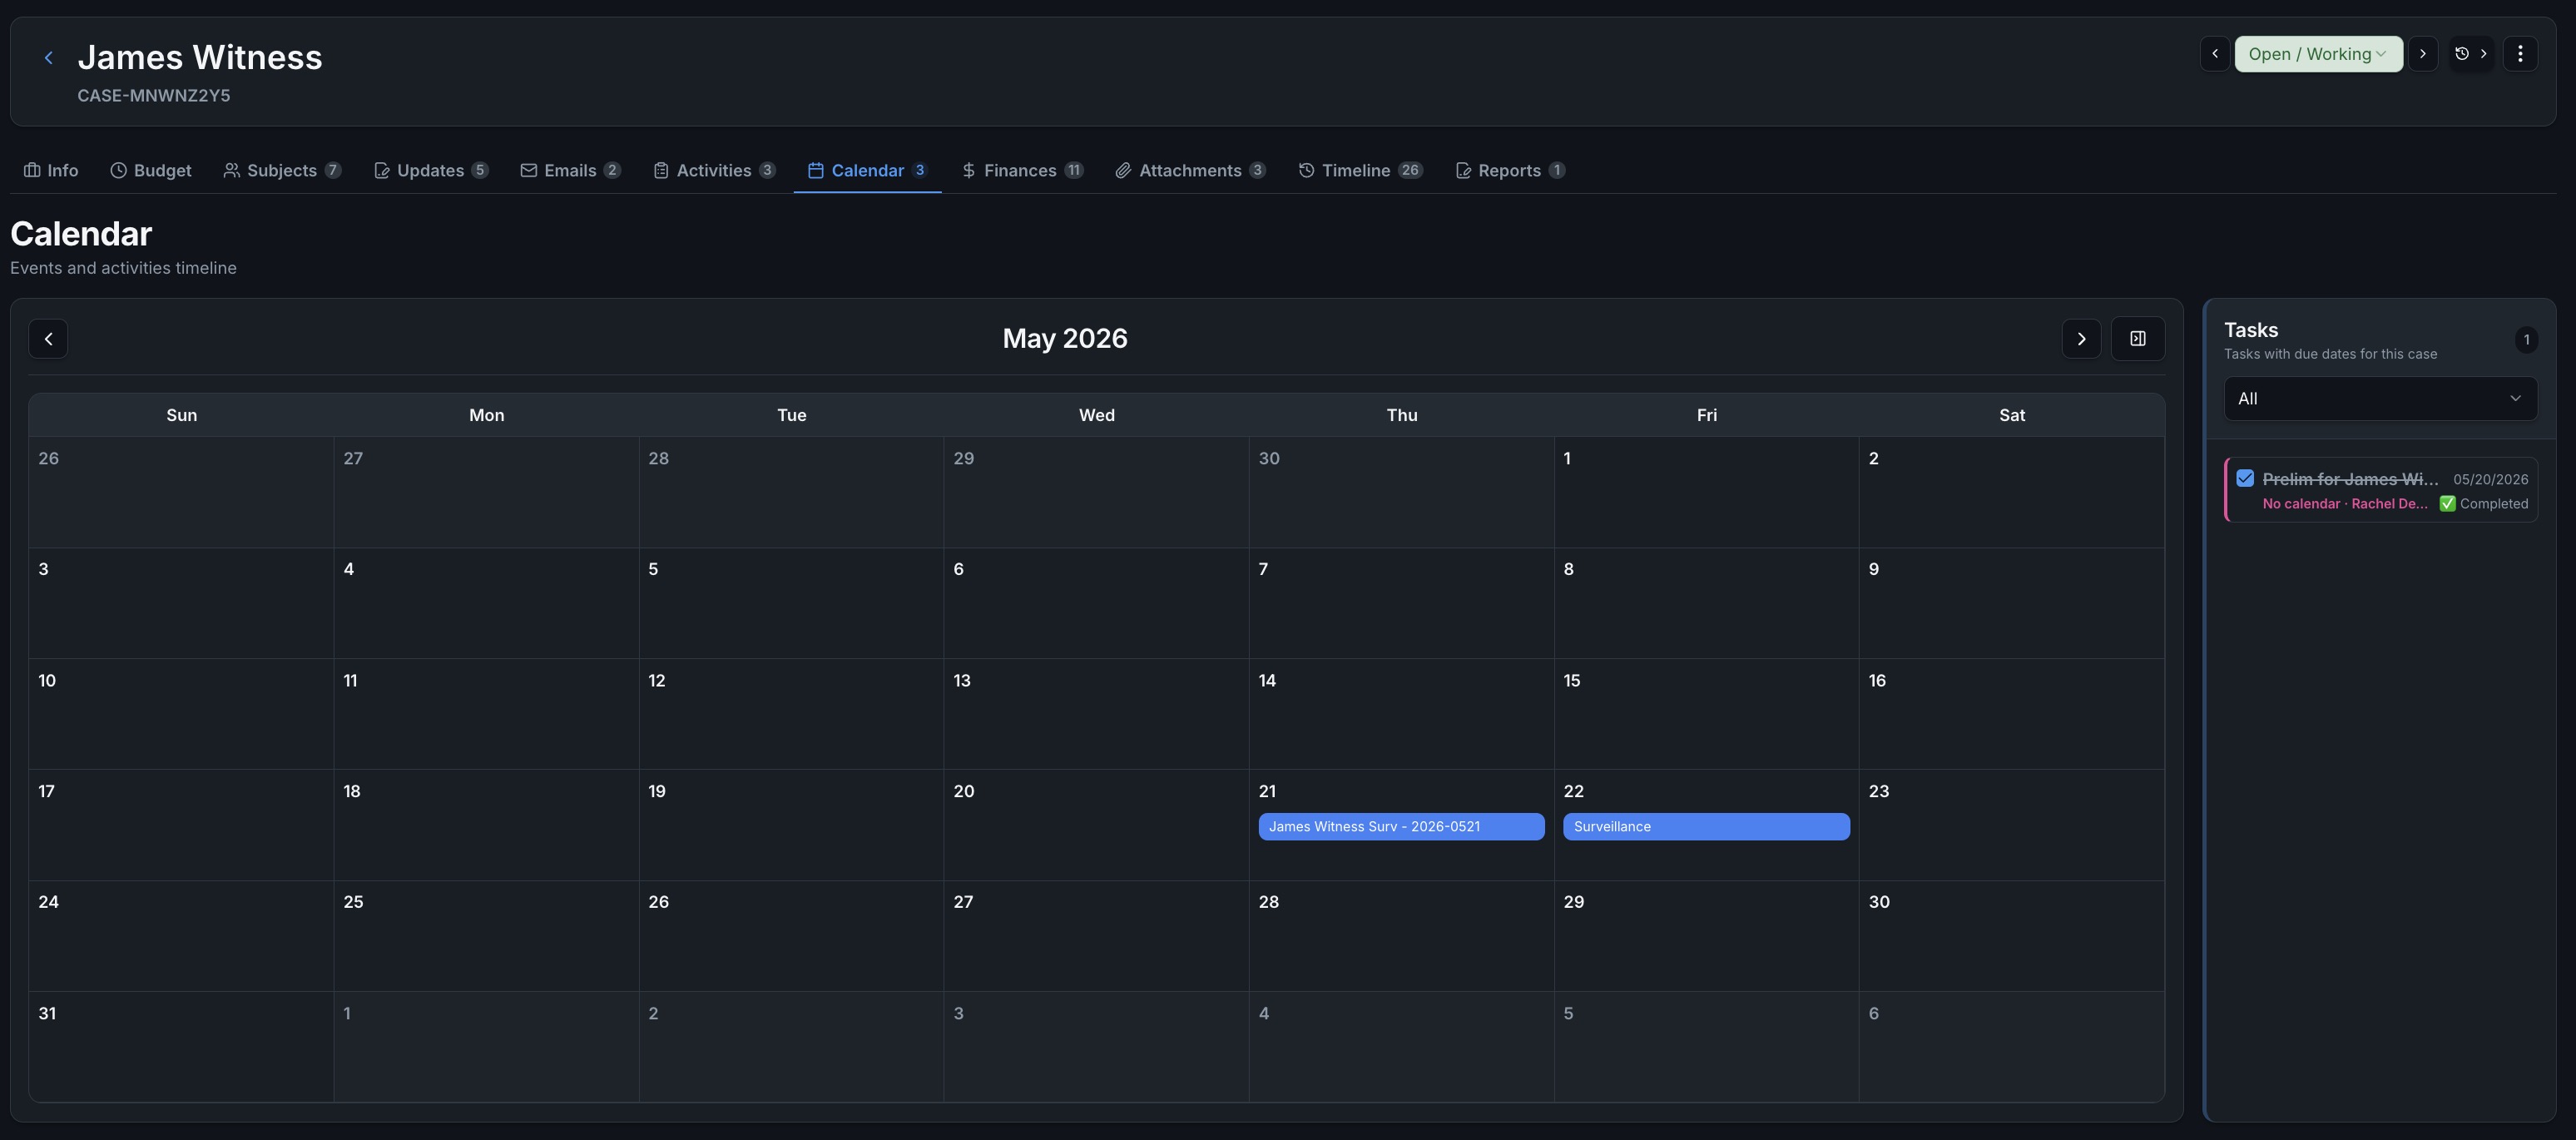This screenshot has height=1140, width=2576.
Task: Click the Thu column header
Action: pyautogui.click(x=1401, y=415)
